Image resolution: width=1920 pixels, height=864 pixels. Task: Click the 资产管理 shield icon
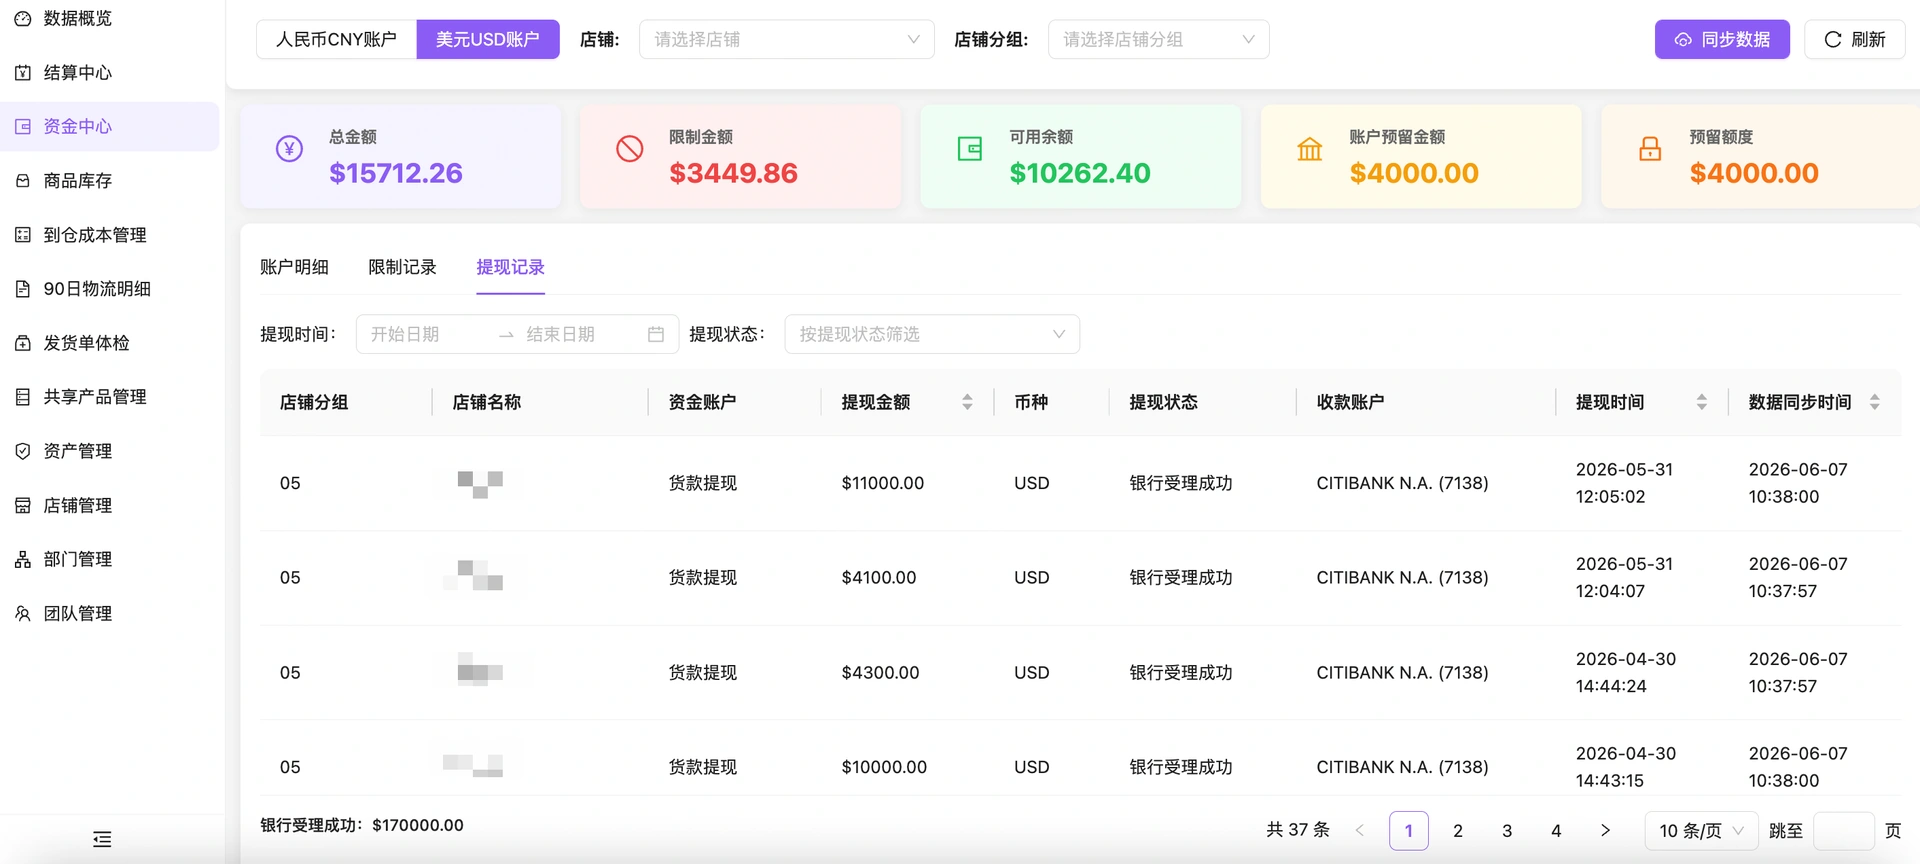click(x=23, y=450)
